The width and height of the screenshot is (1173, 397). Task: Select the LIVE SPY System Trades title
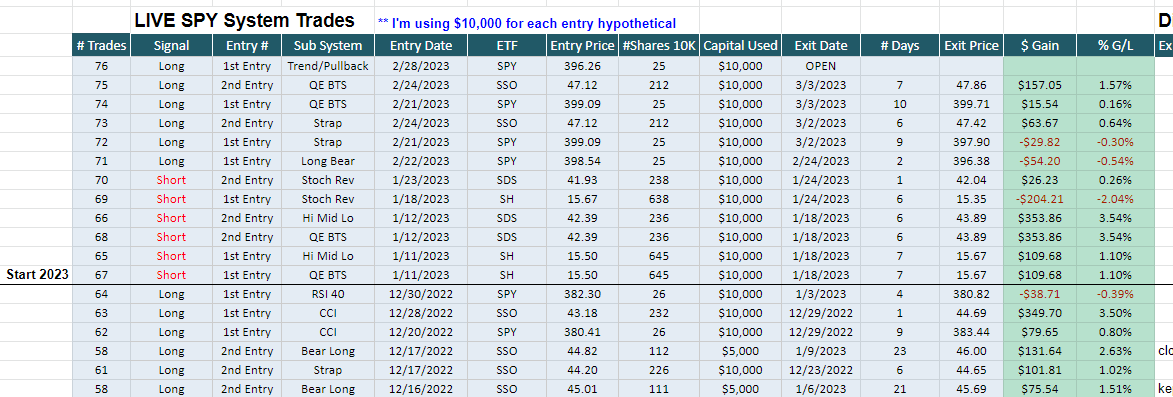(x=244, y=22)
